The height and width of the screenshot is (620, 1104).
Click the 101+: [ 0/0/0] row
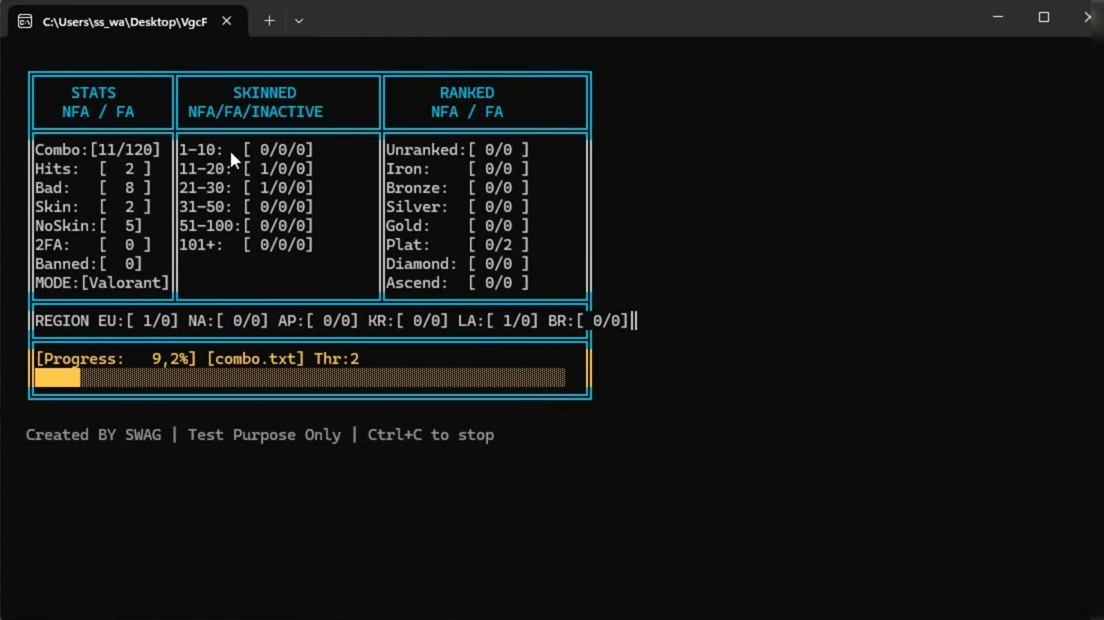coord(246,245)
